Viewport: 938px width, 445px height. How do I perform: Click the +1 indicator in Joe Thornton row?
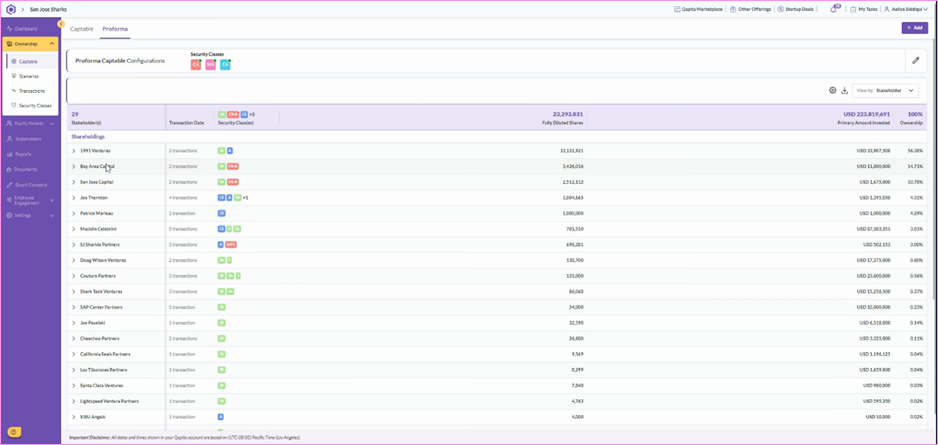tap(245, 197)
